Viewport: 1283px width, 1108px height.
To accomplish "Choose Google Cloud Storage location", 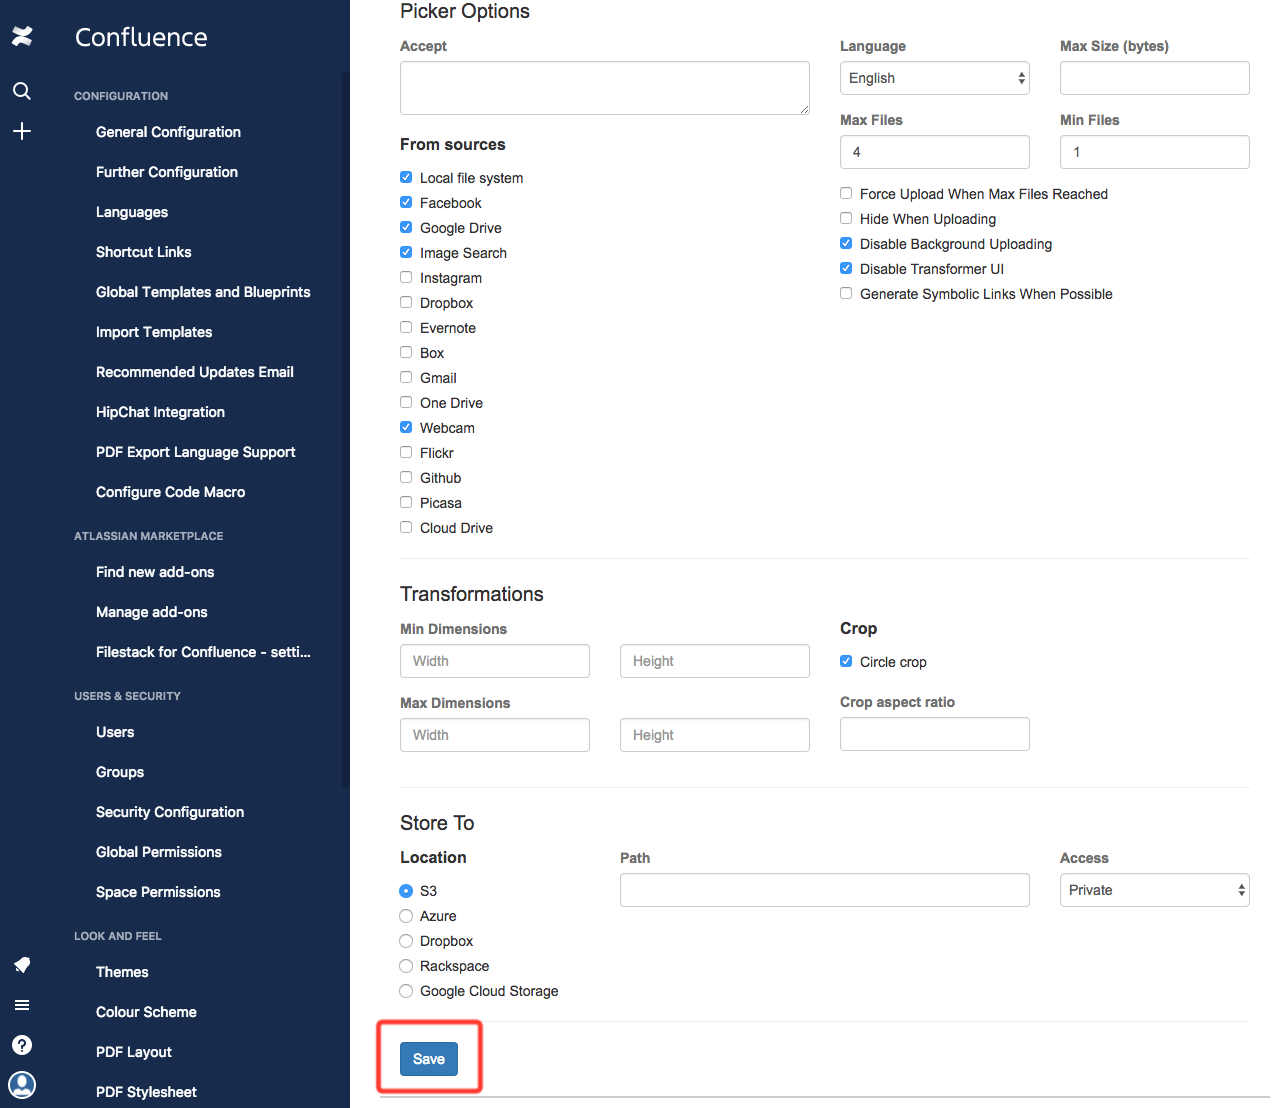I will [x=406, y=991].
